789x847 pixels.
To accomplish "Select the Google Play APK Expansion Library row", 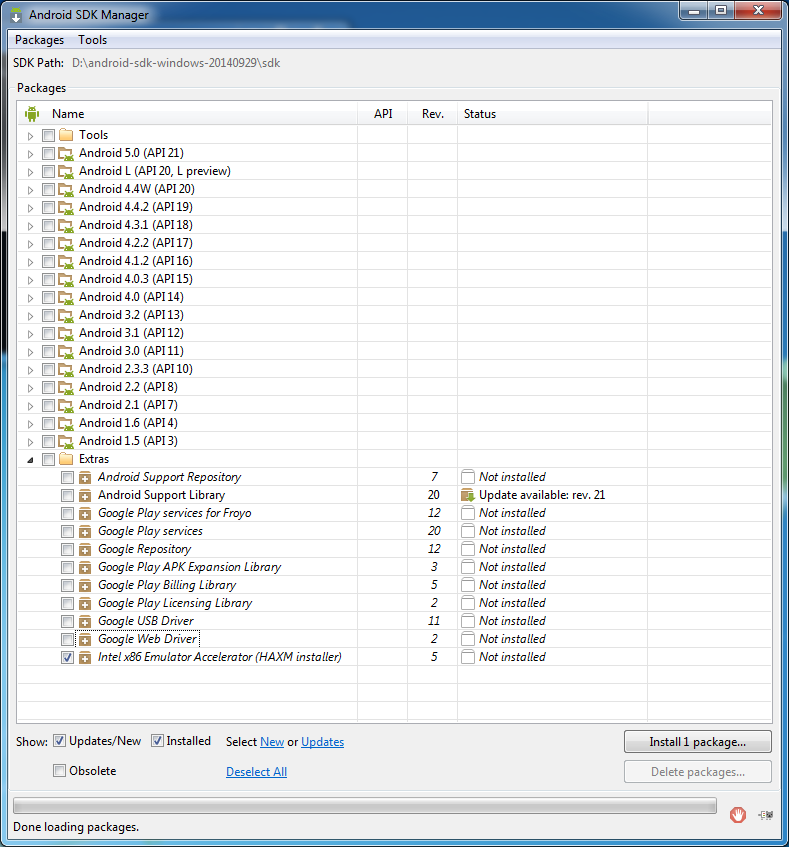I will tap(394, 567).
